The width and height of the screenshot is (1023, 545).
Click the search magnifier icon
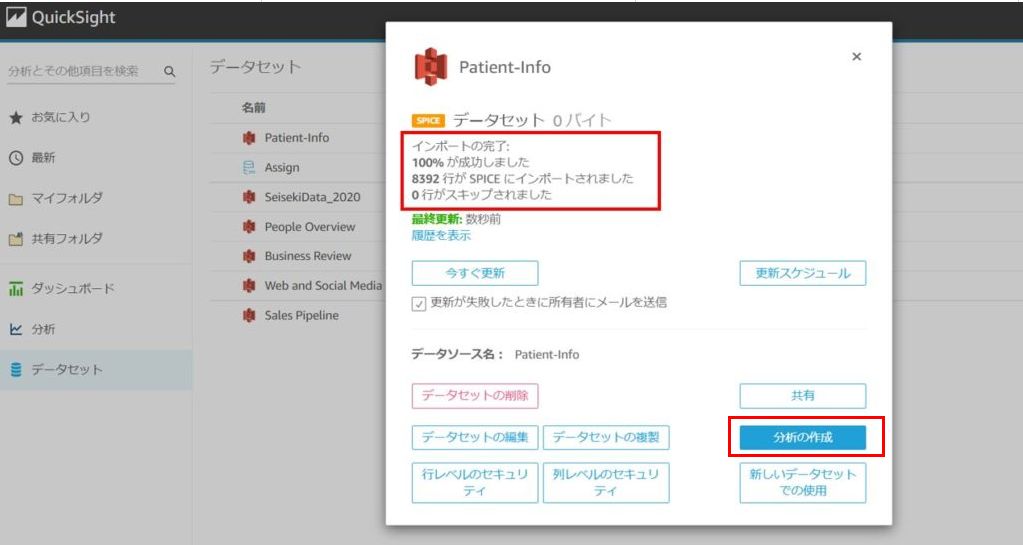click(170, 71)
